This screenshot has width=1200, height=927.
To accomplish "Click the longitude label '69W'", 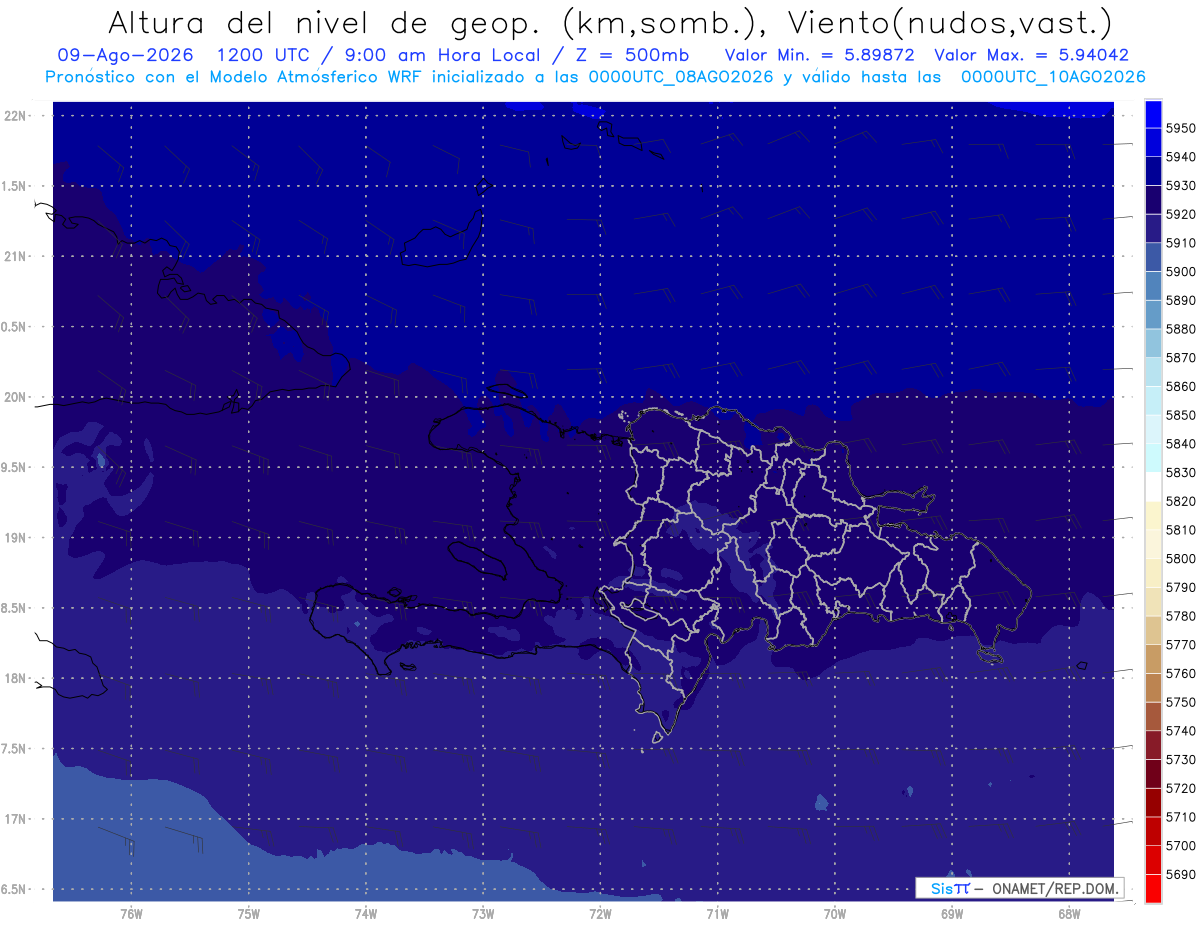I will (952, 913).
